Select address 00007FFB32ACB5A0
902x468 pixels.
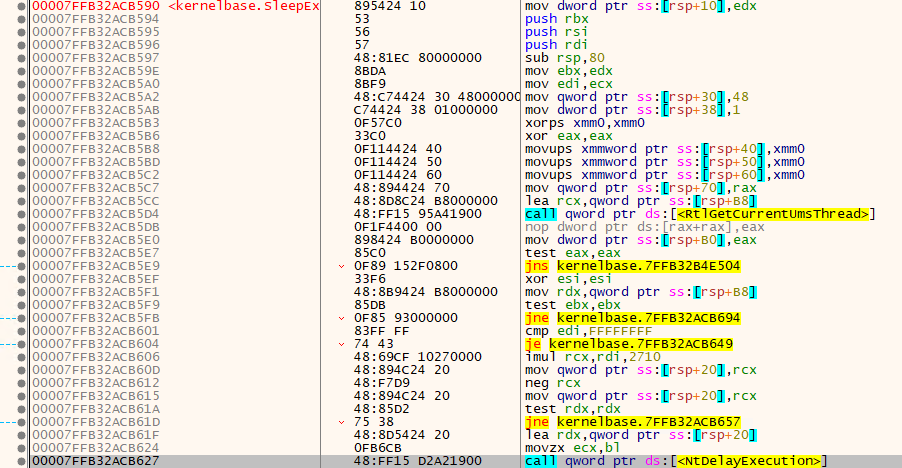point(96,84)
